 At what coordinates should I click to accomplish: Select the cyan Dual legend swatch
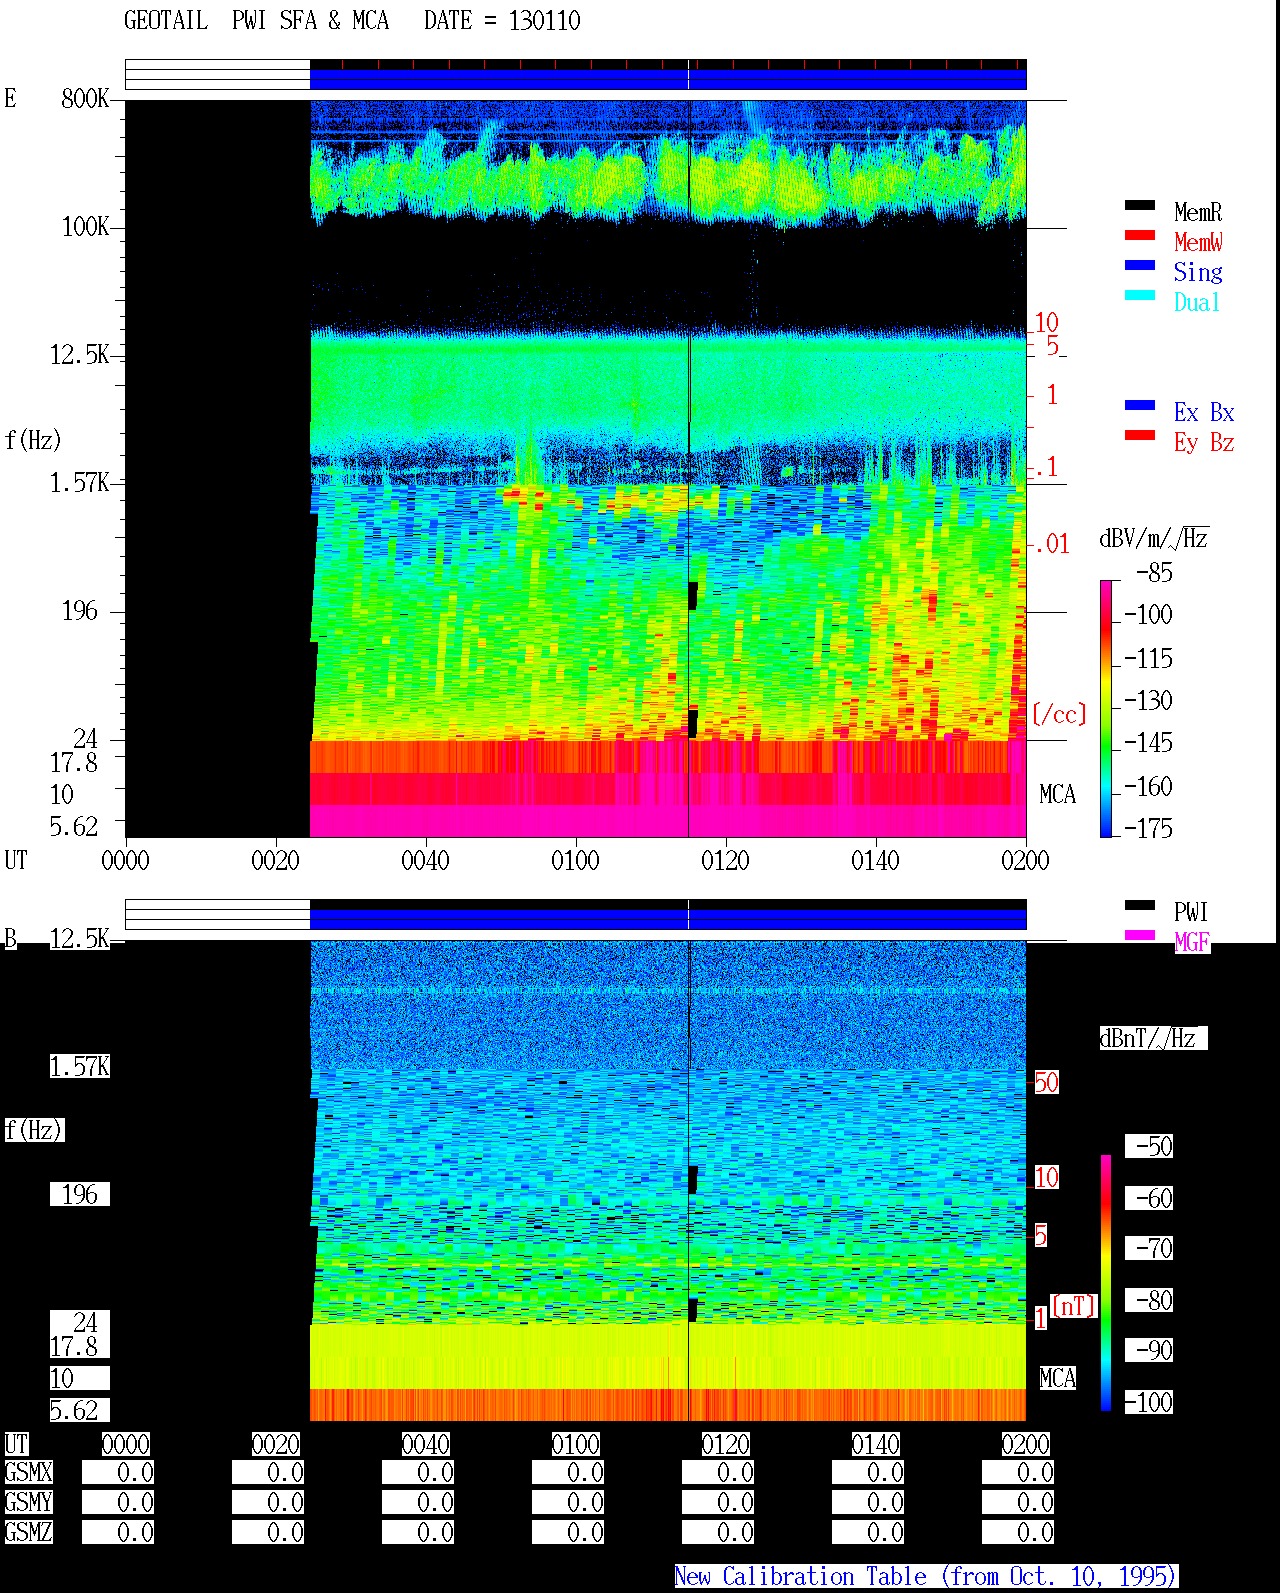[1140, 295]
